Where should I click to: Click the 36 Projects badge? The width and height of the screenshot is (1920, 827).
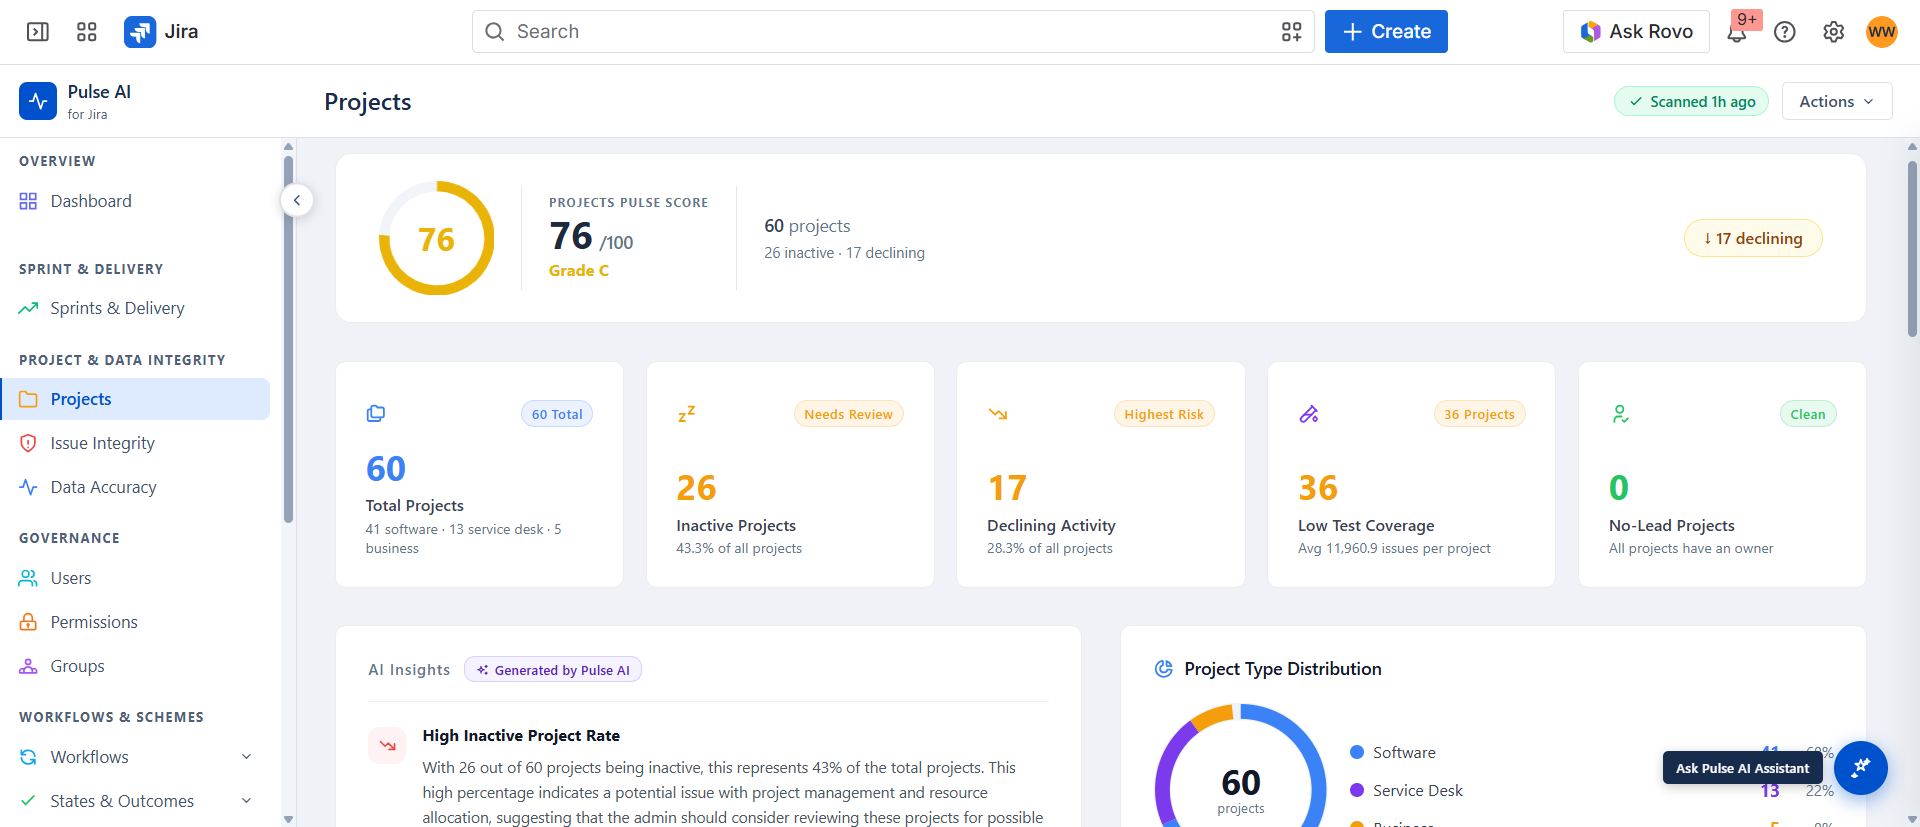(1479, 414)
